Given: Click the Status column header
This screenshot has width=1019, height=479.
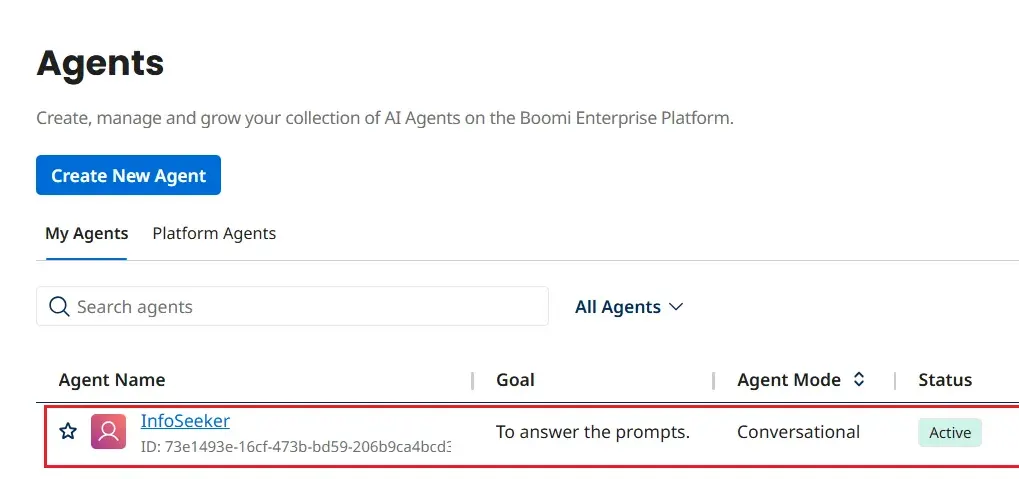Looking at the screenshot, I should coord(945,380).
